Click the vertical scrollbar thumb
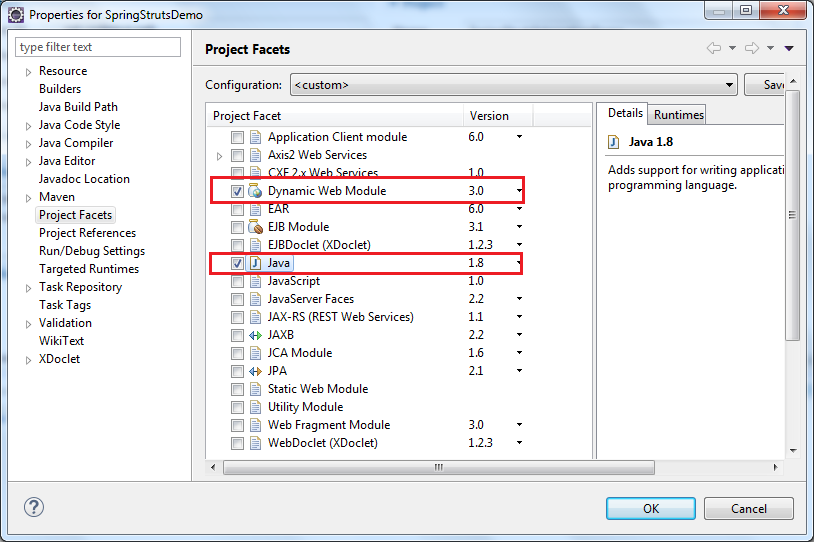The width and height of the screenshot is (814, 542). click(792, 215)
